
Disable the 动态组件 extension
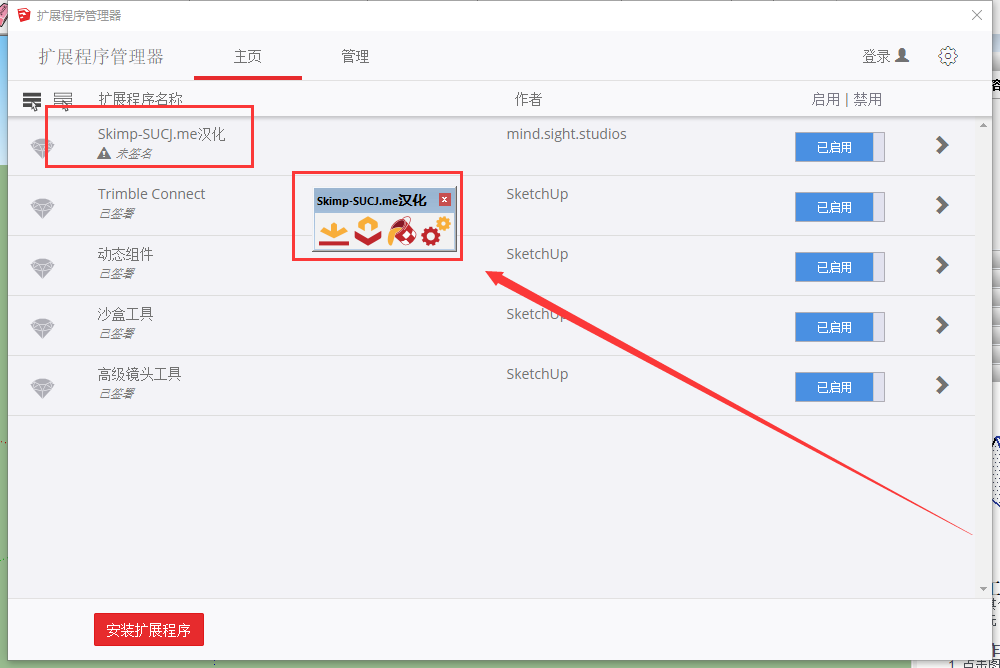839,267
